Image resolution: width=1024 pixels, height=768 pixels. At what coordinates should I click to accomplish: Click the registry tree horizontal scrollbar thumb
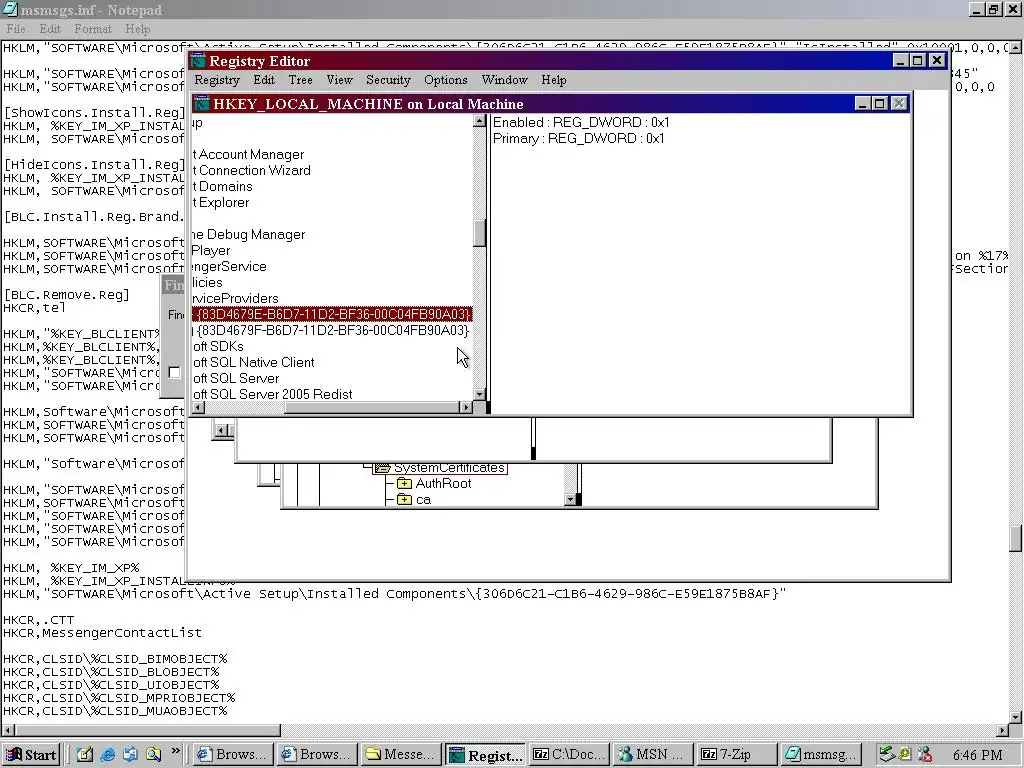[372, 408]
